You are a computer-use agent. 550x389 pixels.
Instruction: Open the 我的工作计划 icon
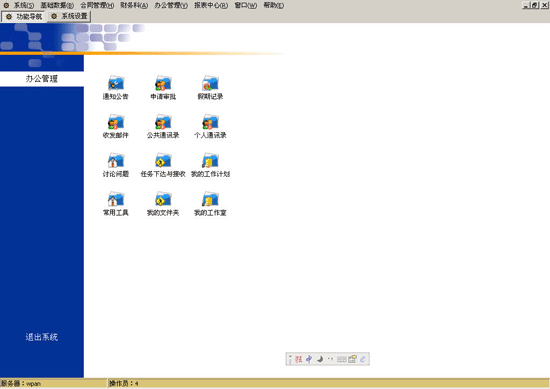(210, 160)
